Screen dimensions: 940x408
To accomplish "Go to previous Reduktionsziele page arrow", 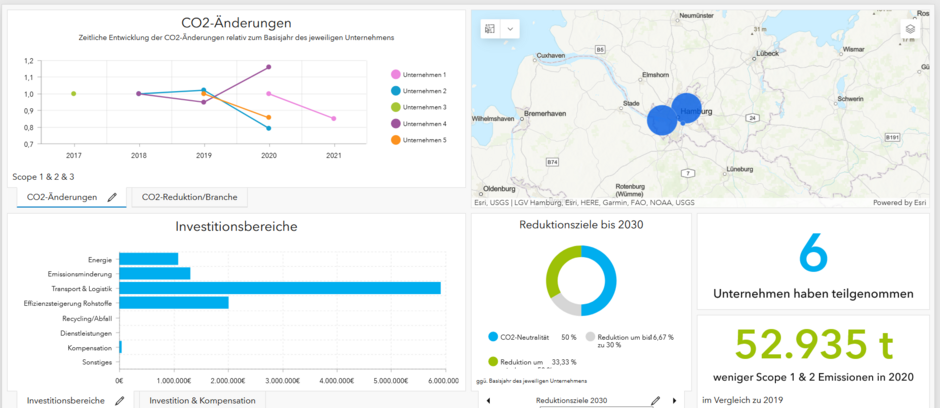I will tap(488, 400).
